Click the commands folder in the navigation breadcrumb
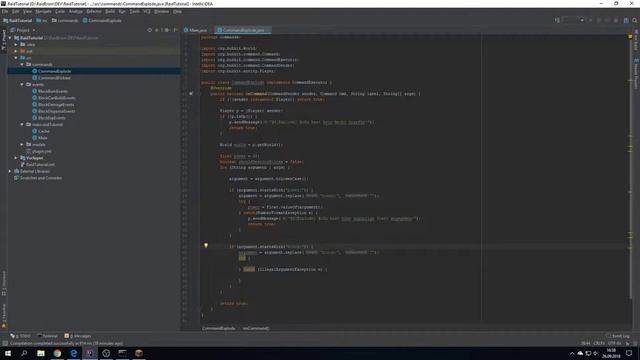The width and height of the screenshot is (640, 360). tap(65, 20)
